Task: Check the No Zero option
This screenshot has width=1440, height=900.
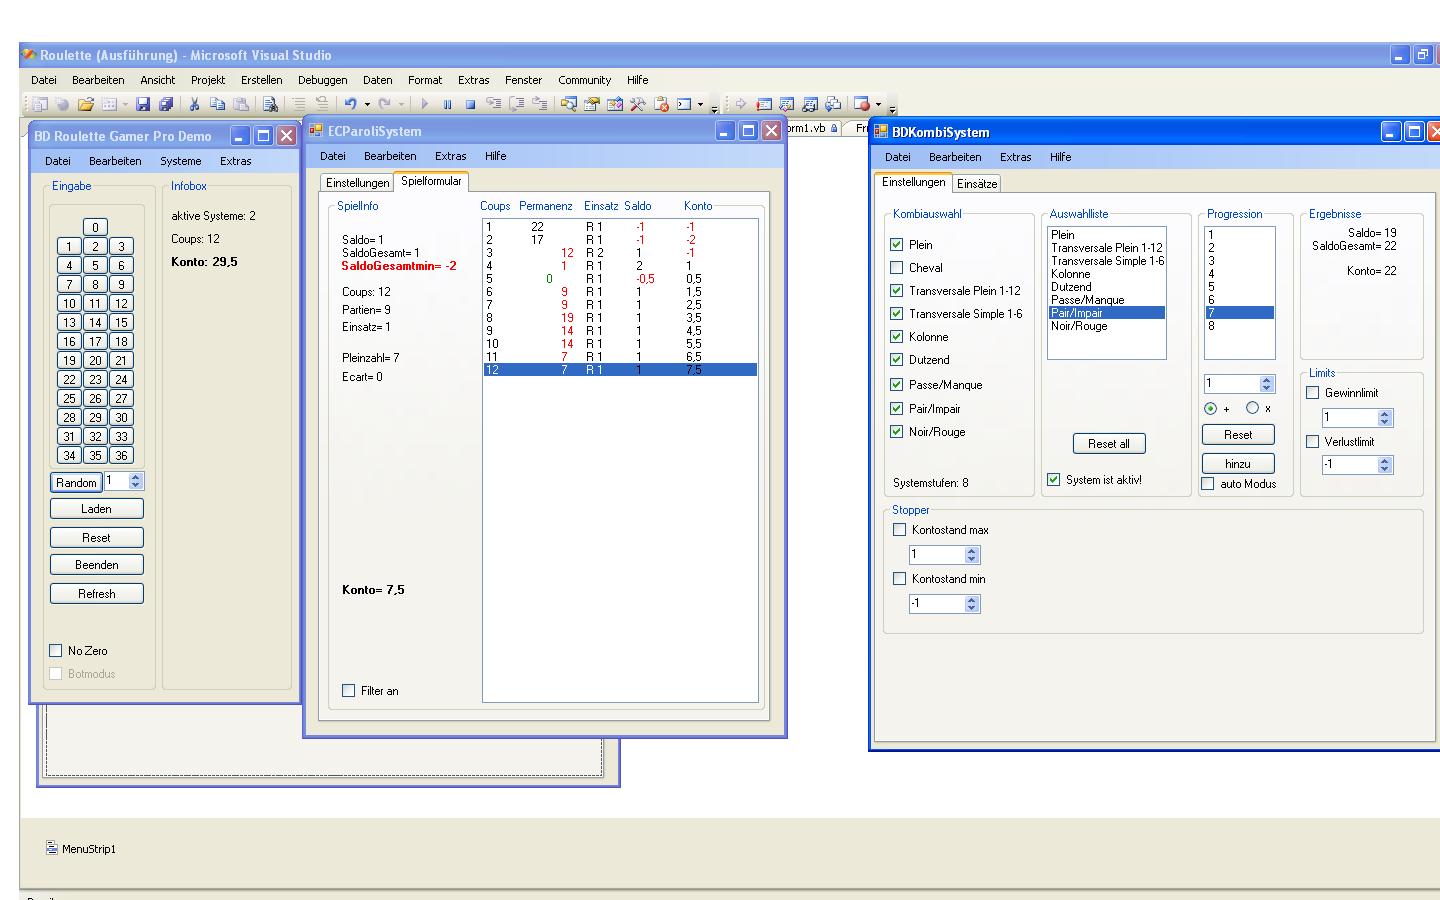Action: [x=56, y=651]
